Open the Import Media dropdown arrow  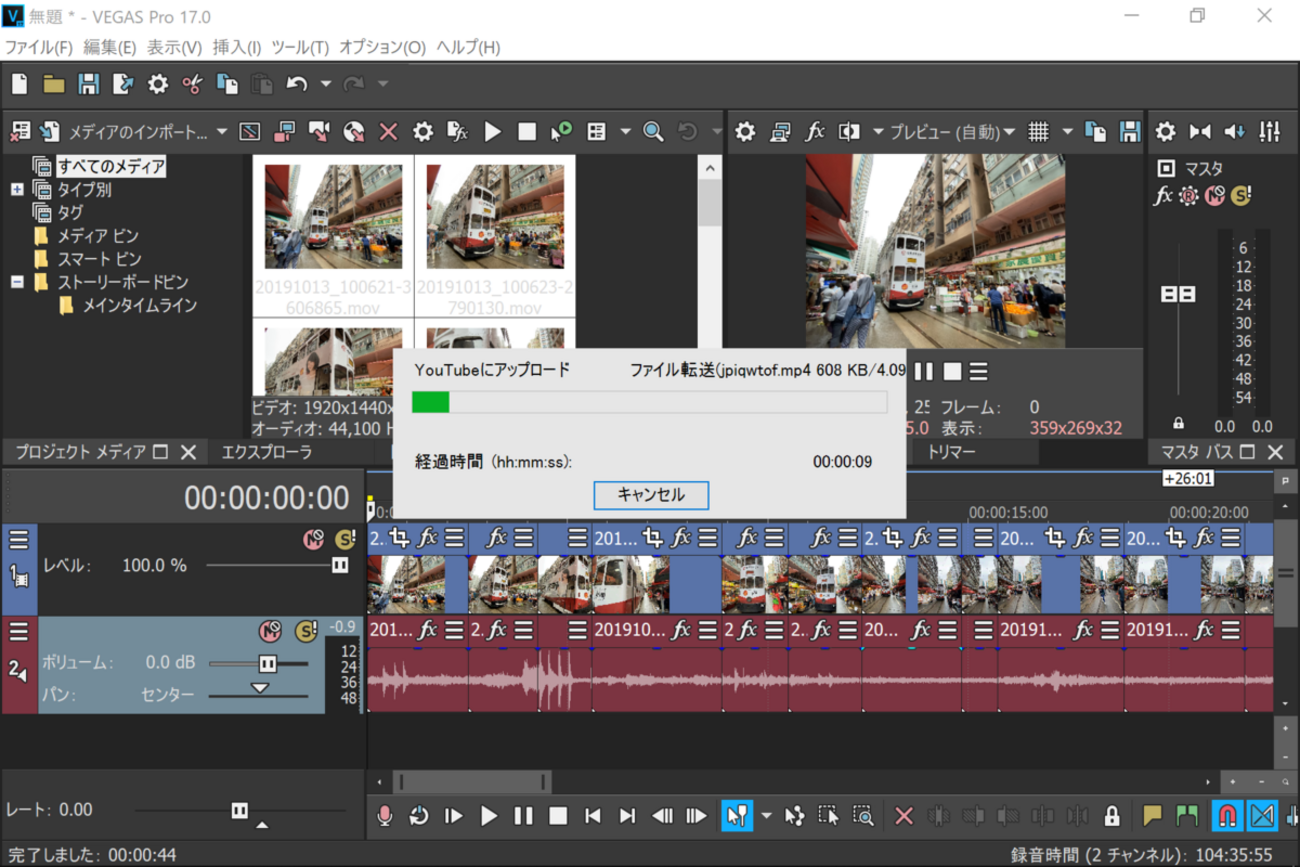(x=222, y=132)
